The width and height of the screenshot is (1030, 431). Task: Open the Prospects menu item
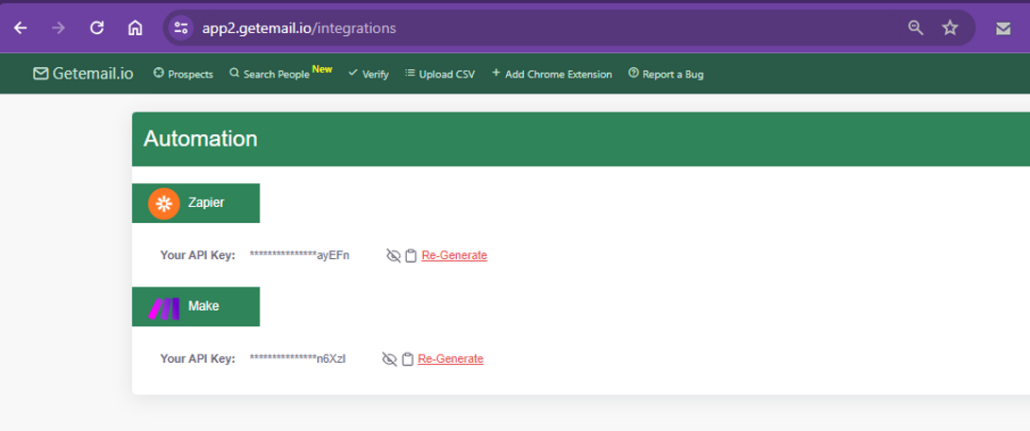(x=183, y=74)
